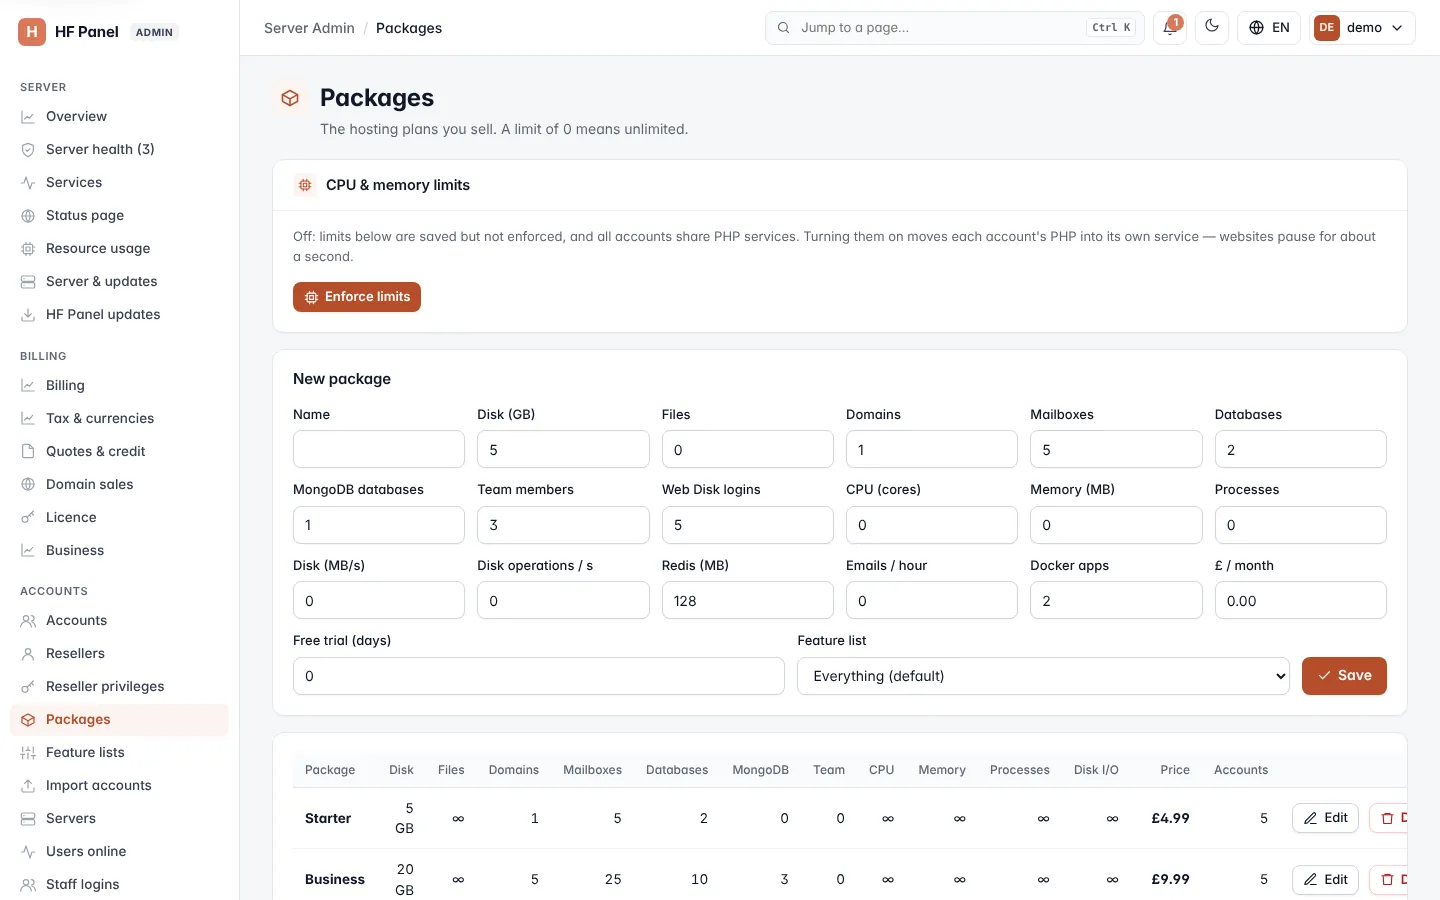The width and height of the screenshot is (1440, 900).
Task: Save the new package
Action: (1344, 676)
